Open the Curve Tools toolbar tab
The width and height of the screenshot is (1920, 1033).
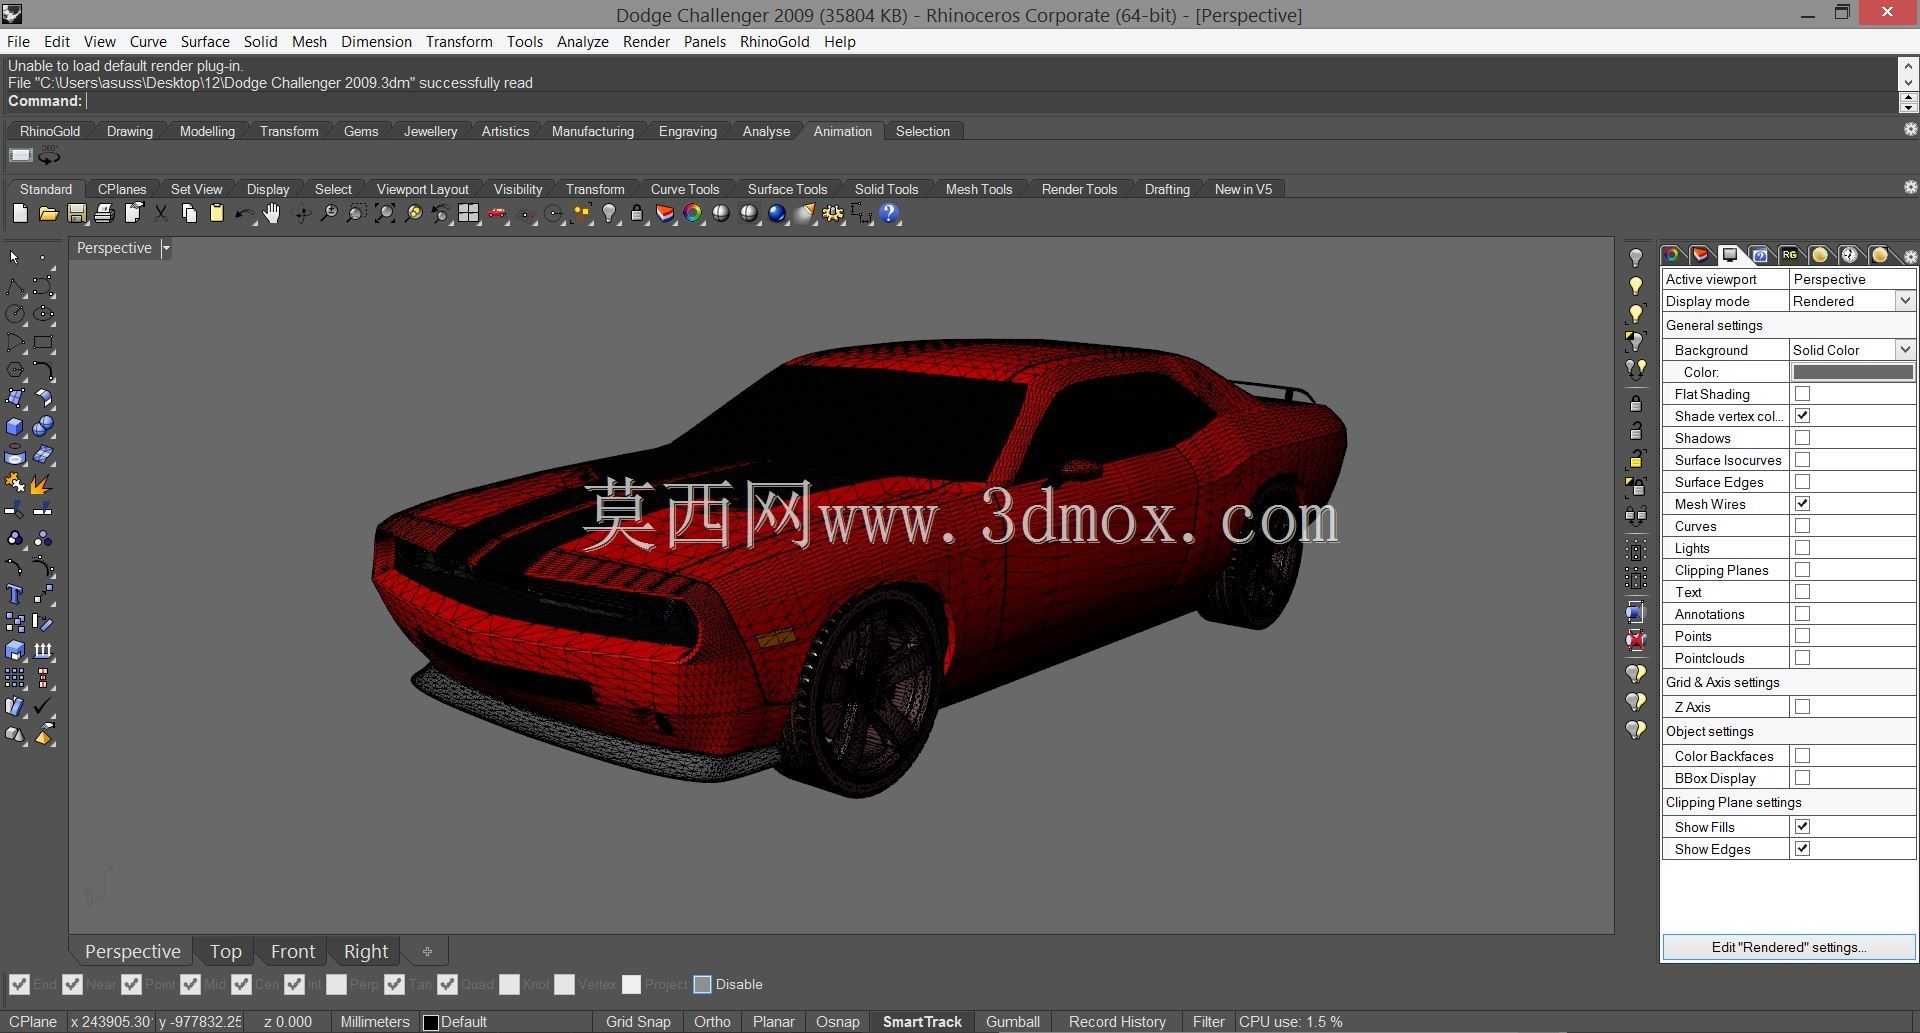click(685, 189)
